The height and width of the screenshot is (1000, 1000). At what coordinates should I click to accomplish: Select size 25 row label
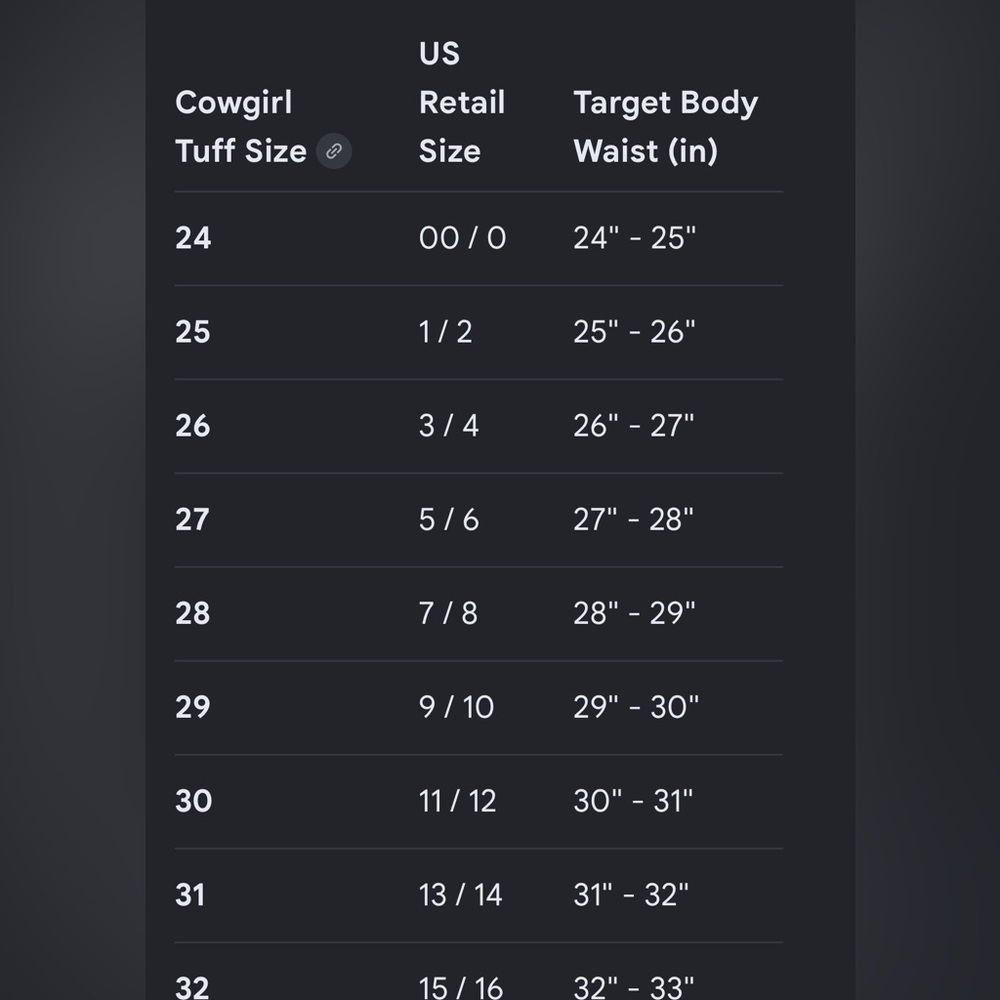click(x=193, y=332)
